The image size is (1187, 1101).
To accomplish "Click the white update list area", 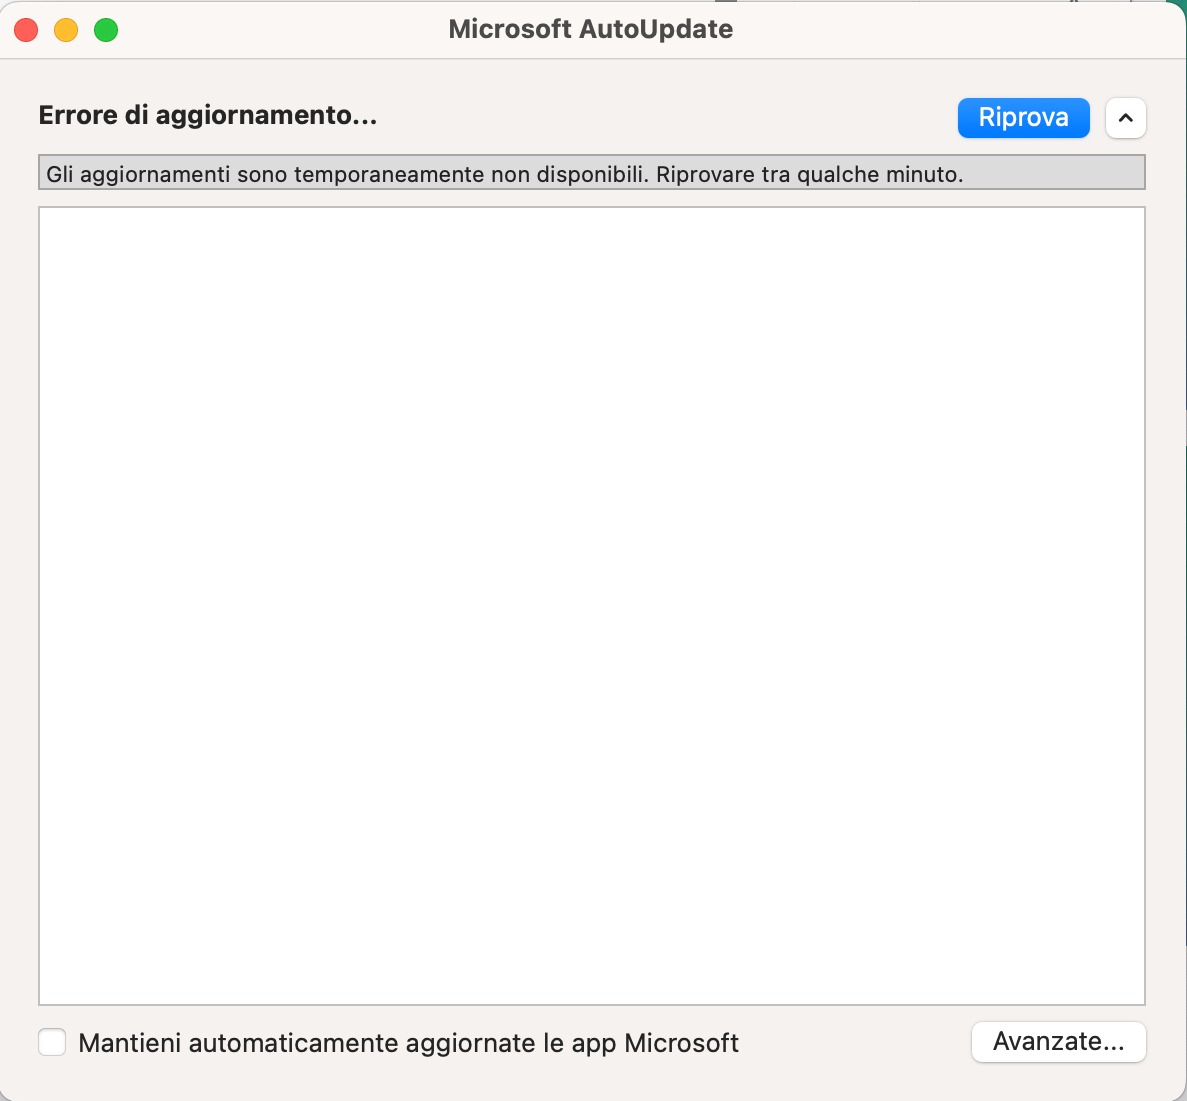I will tap(592, 606).
